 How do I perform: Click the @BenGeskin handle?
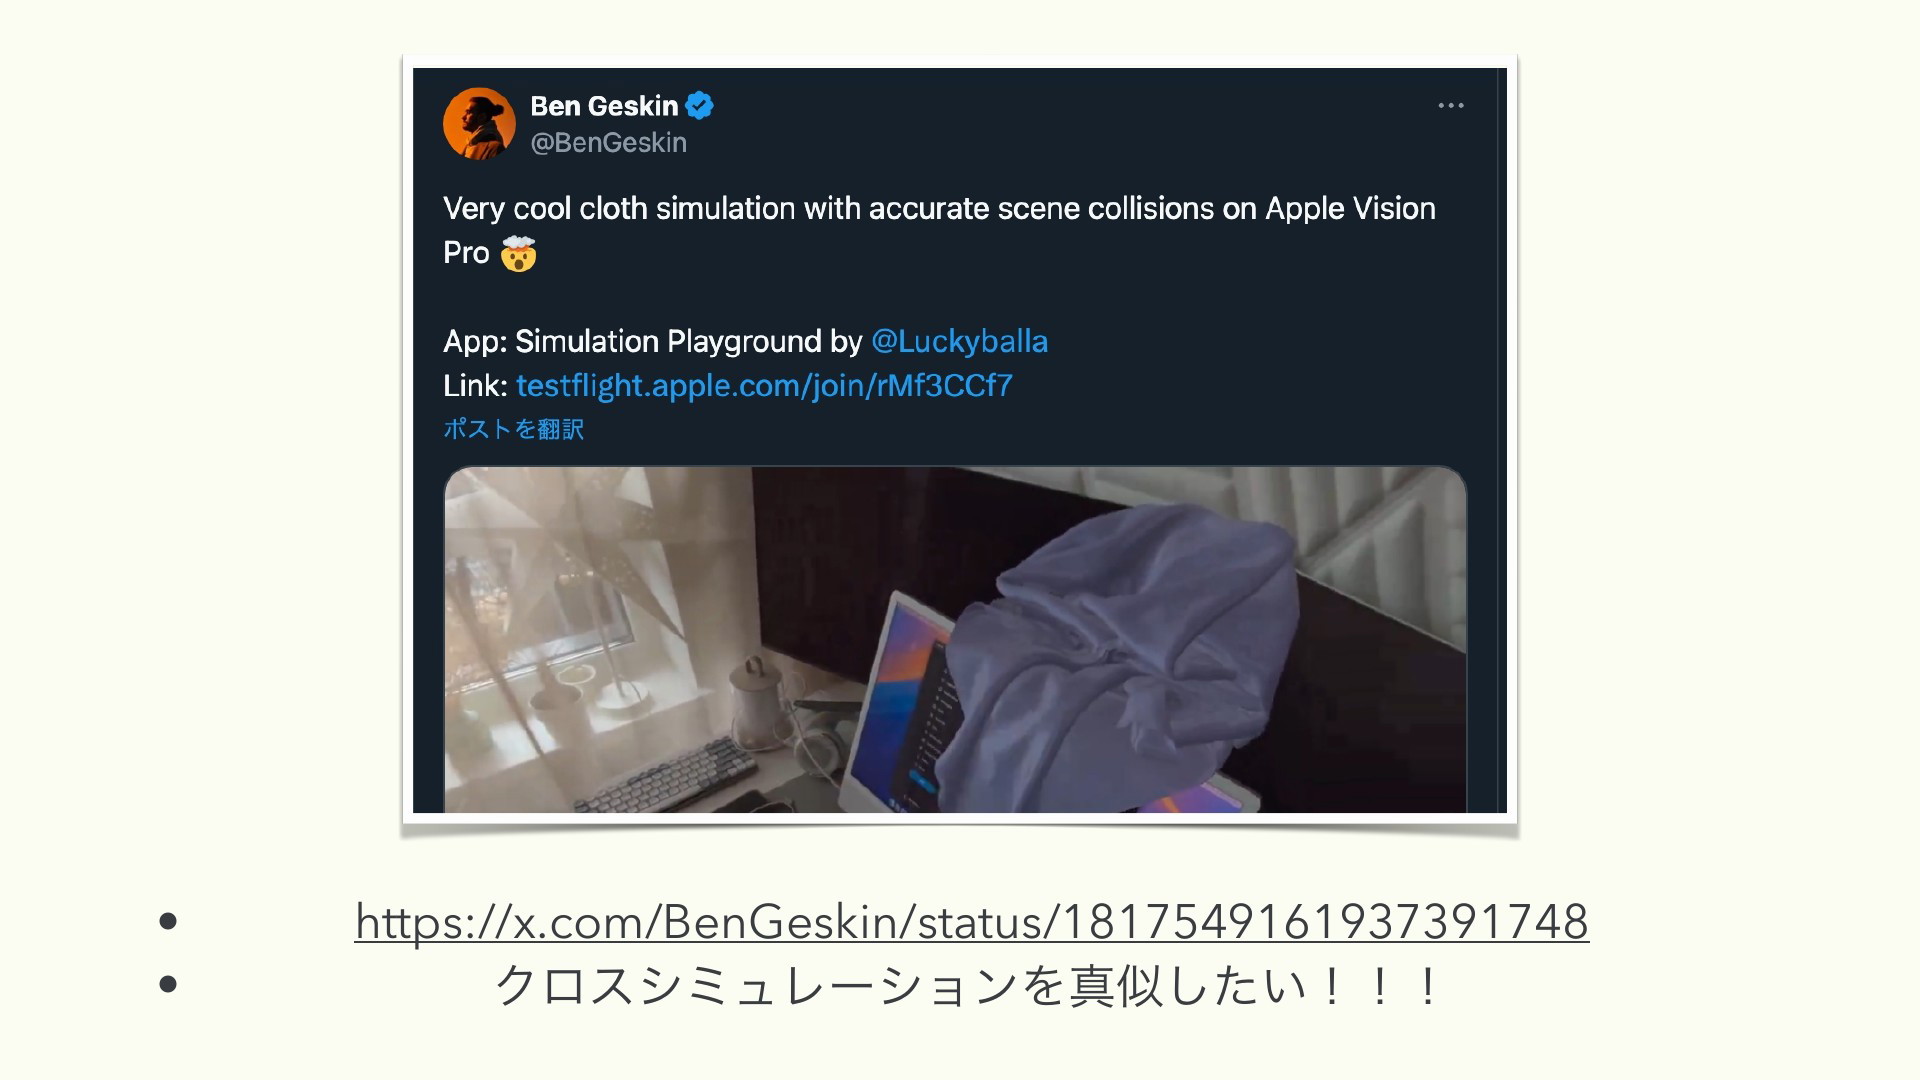click(608, 143)
